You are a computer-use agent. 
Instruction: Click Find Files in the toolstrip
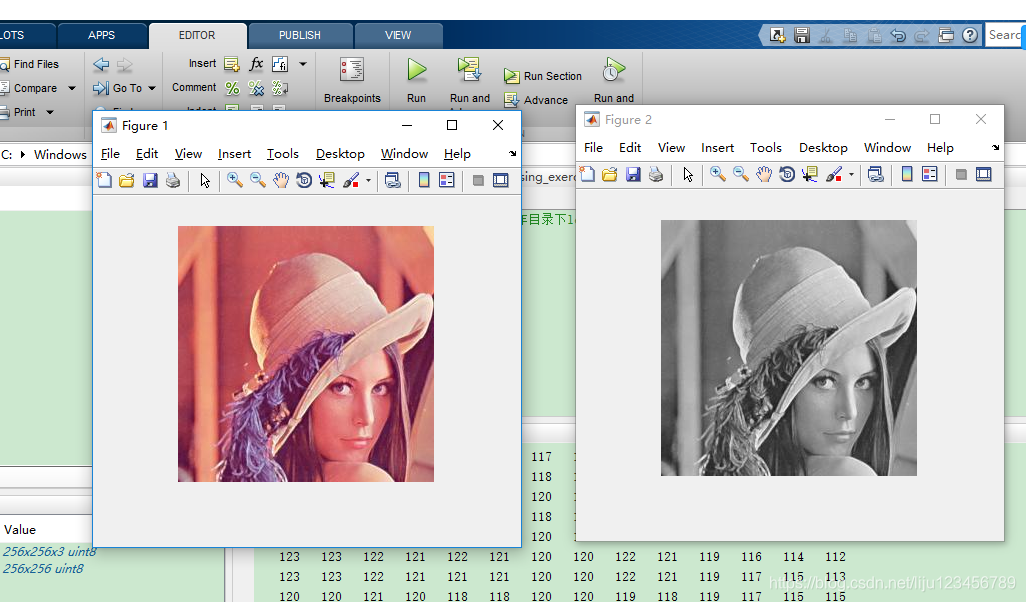click(x=29, y=64)
